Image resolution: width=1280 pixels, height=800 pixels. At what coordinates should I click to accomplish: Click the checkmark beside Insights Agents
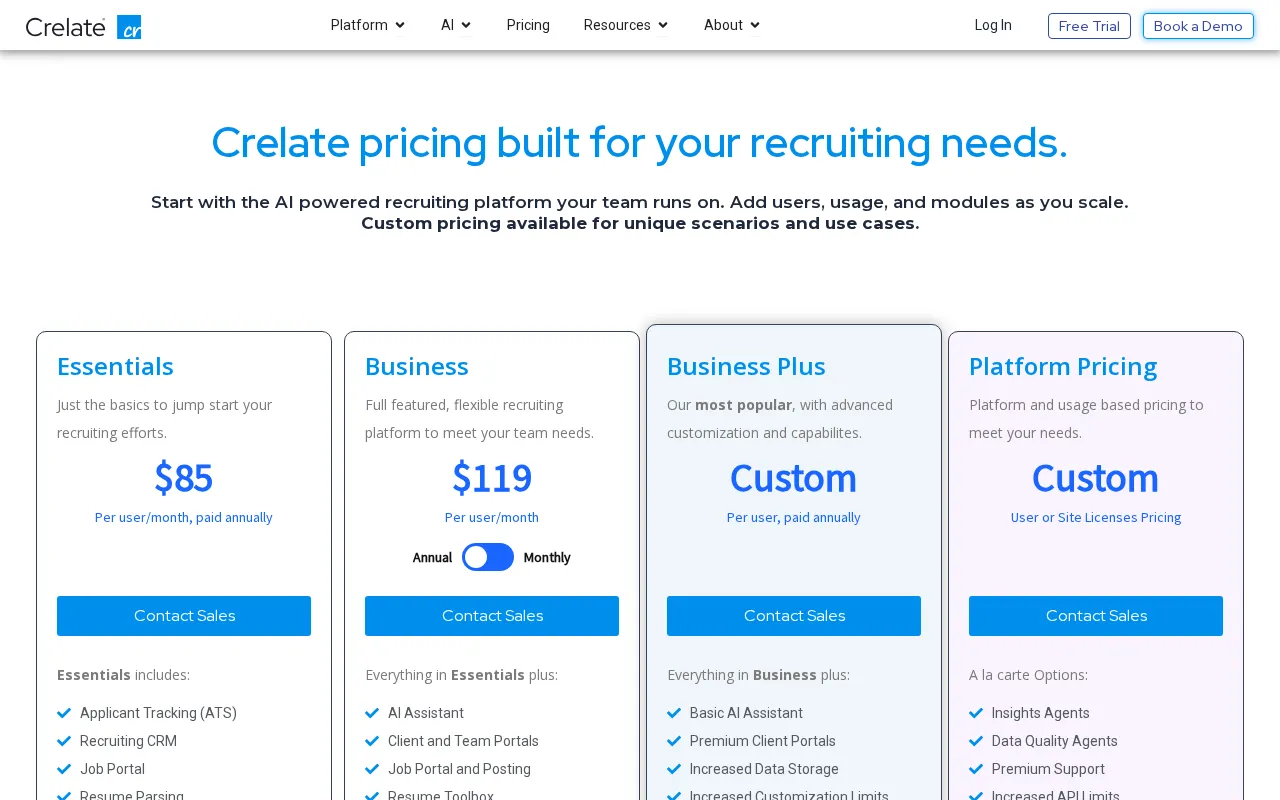click(x=976, y=713)
